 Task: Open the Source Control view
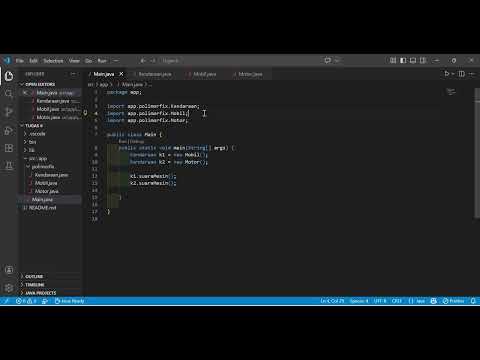click(x=9, y=112)
